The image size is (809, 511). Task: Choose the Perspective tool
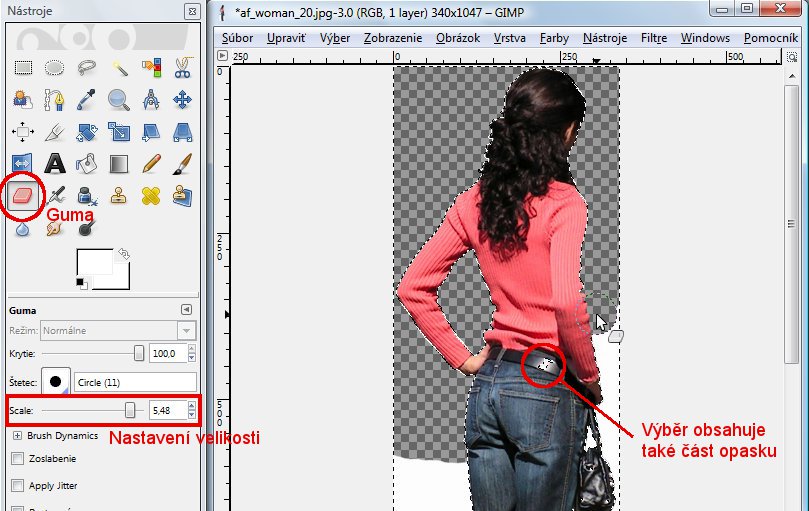(x=182, y=132)
